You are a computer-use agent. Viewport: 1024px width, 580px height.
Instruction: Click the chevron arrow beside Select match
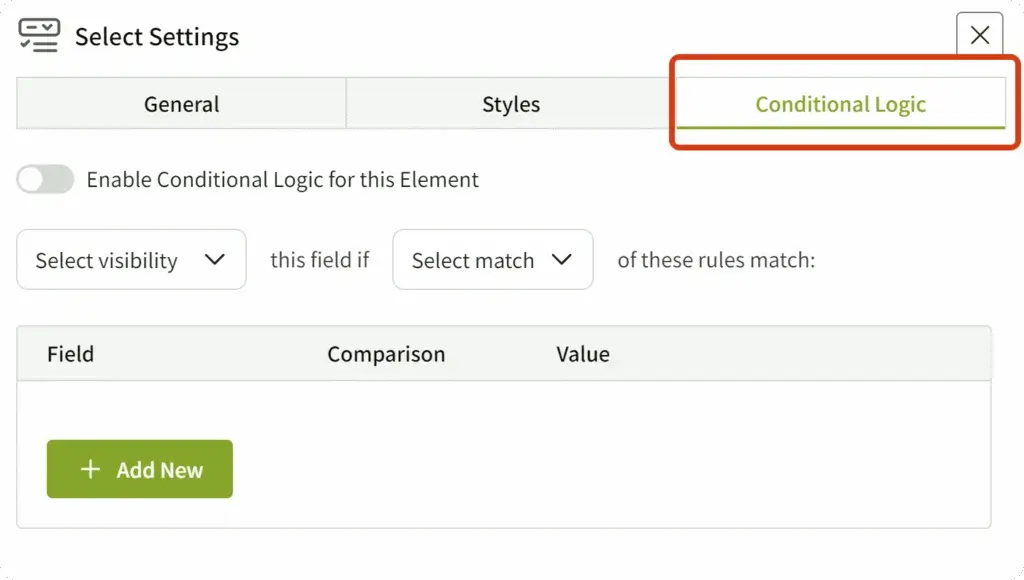(x=561, y=260)
